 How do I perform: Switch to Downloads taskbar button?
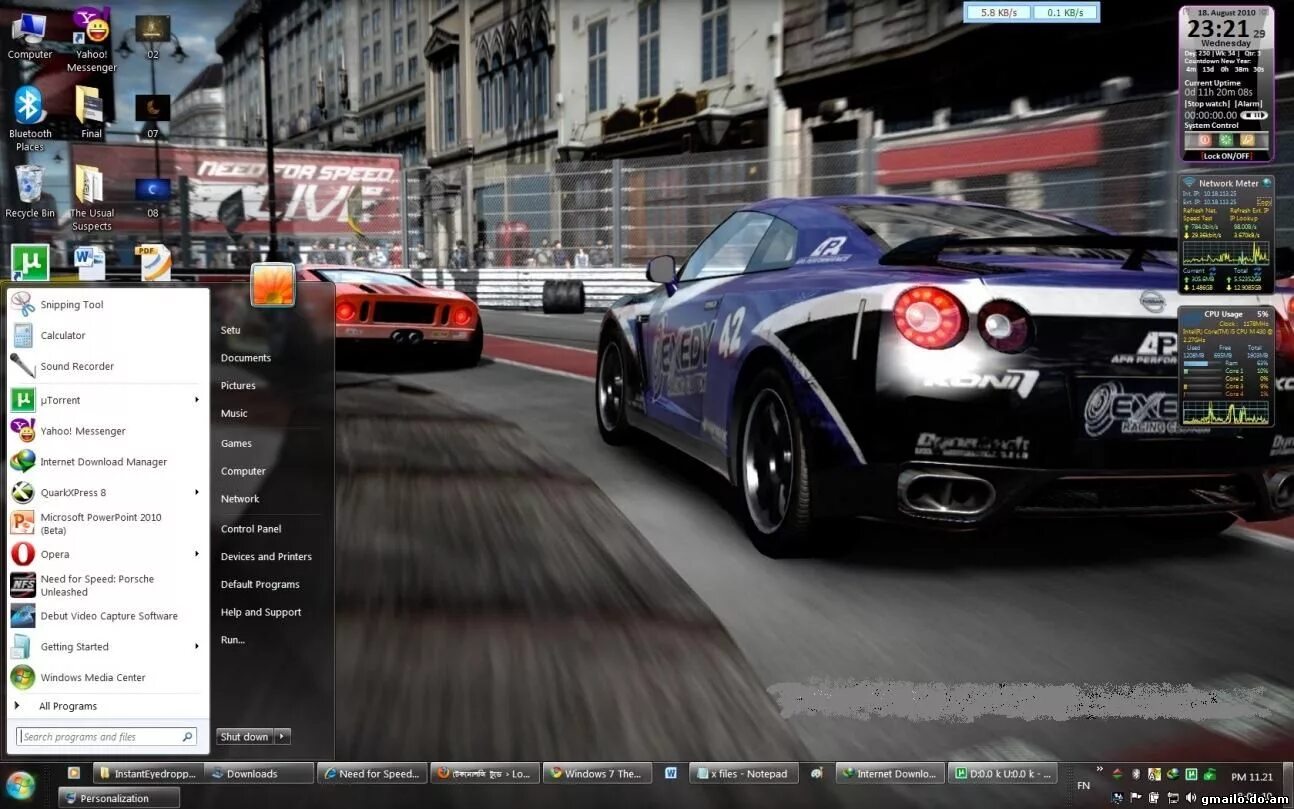[258, 773]
